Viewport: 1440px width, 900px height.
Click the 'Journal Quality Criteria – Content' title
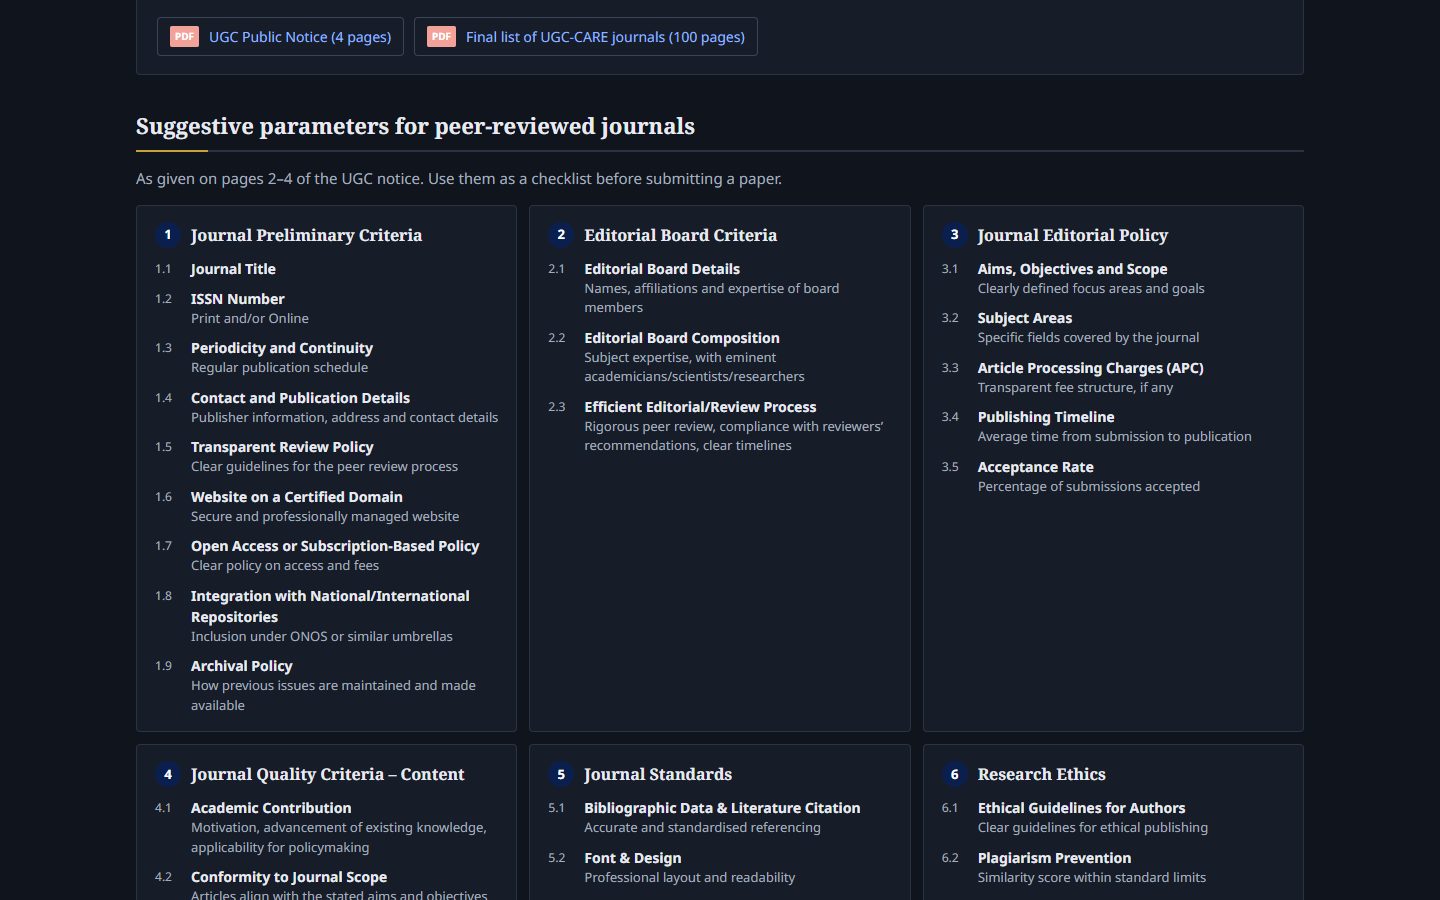[327, 774]
